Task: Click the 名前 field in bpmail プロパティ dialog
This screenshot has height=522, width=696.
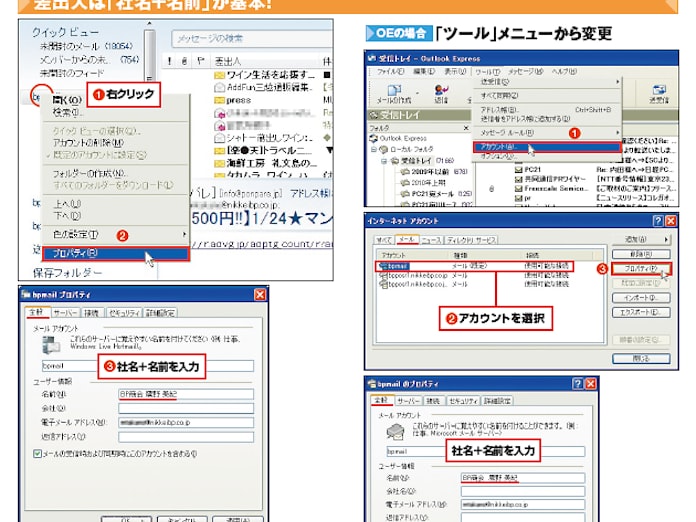Action: pyautogui.click(x=186, y=394)
